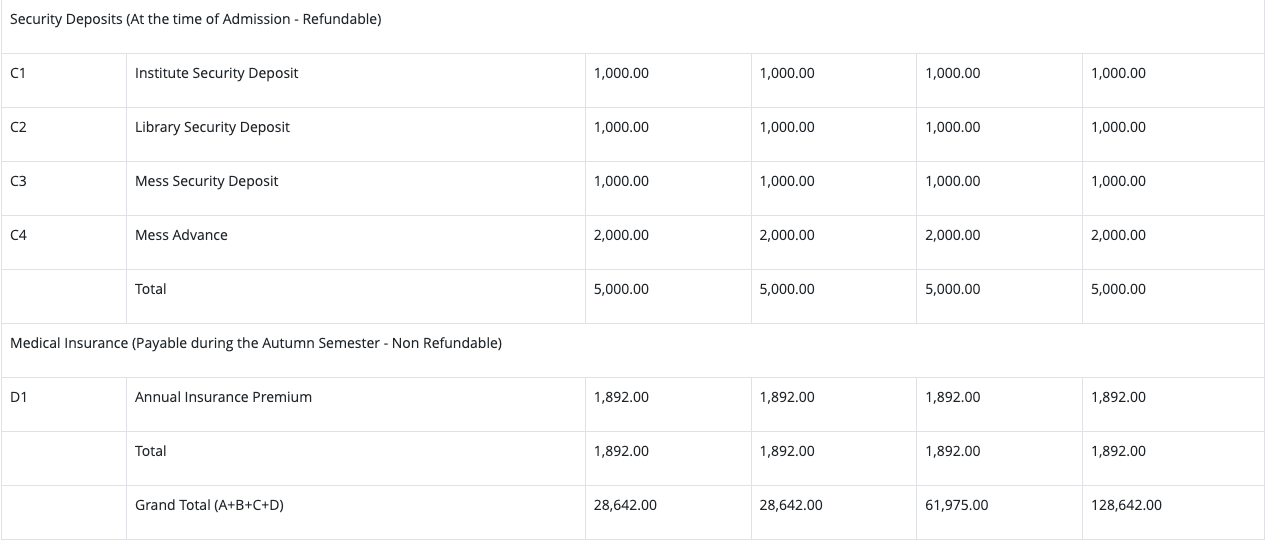Viewport: 1271px width, 548px height.
Task: Click the Security Deposits section heading
Action: [195, 19]
